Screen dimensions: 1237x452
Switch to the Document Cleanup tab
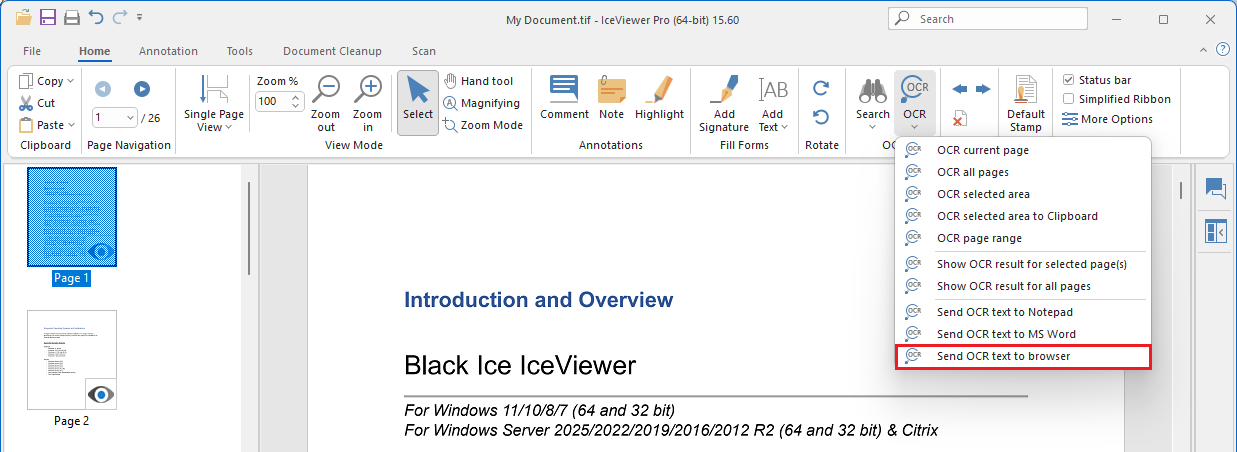pos(332,51)
